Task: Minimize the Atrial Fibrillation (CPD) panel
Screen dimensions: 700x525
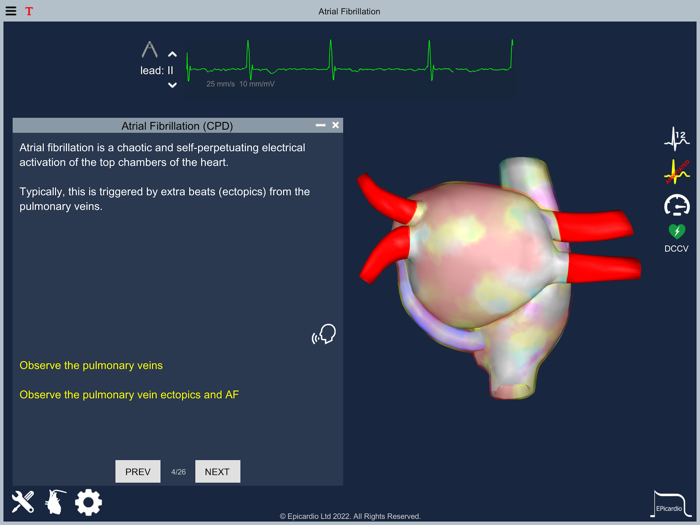Action: pyautogui.click(x=321, y=125)
